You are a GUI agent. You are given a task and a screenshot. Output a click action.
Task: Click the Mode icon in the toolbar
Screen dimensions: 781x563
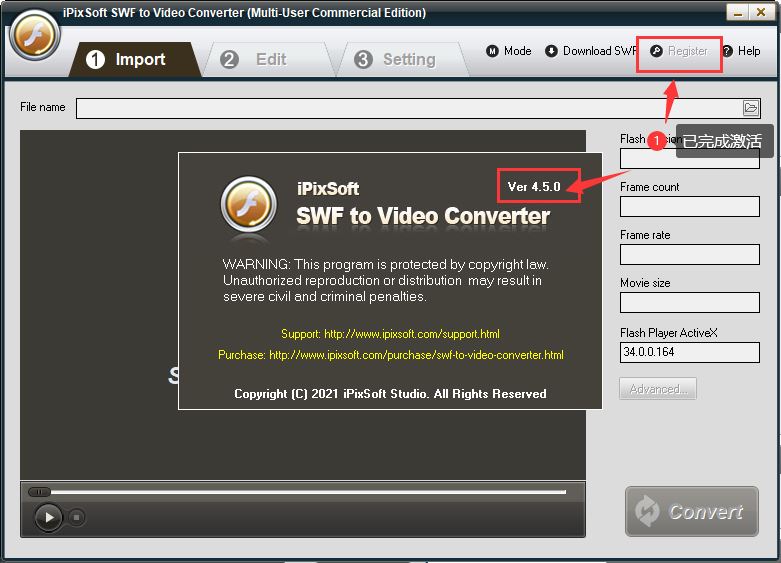tap(492, 51)
